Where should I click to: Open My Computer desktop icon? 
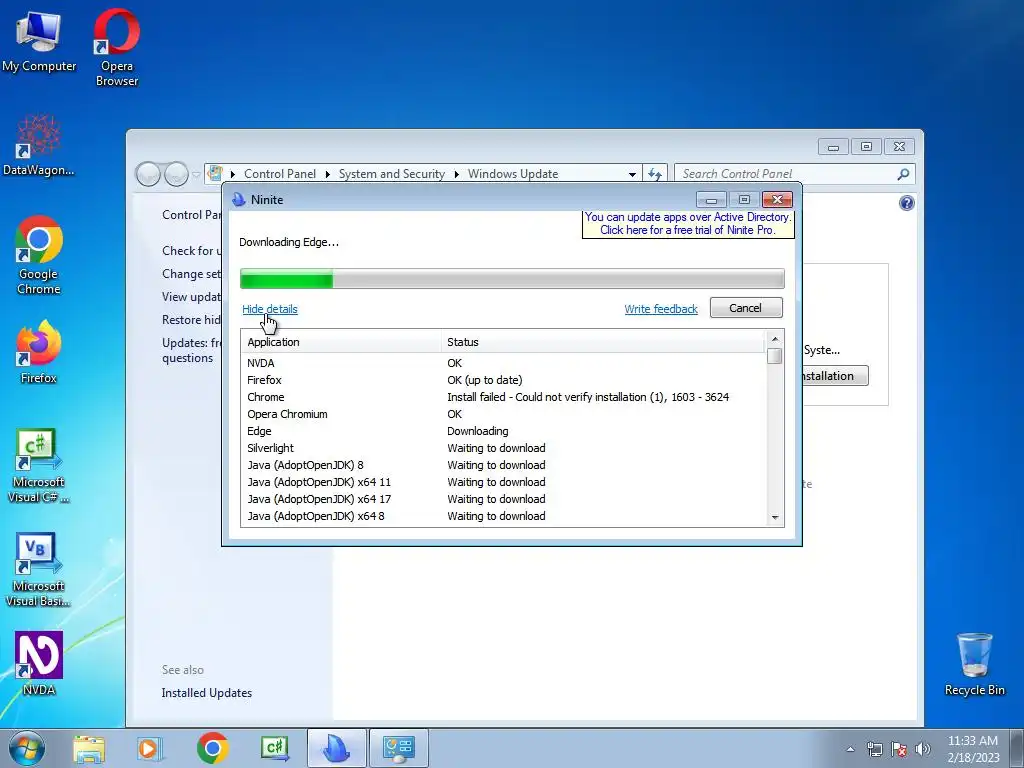click(39, 40)
